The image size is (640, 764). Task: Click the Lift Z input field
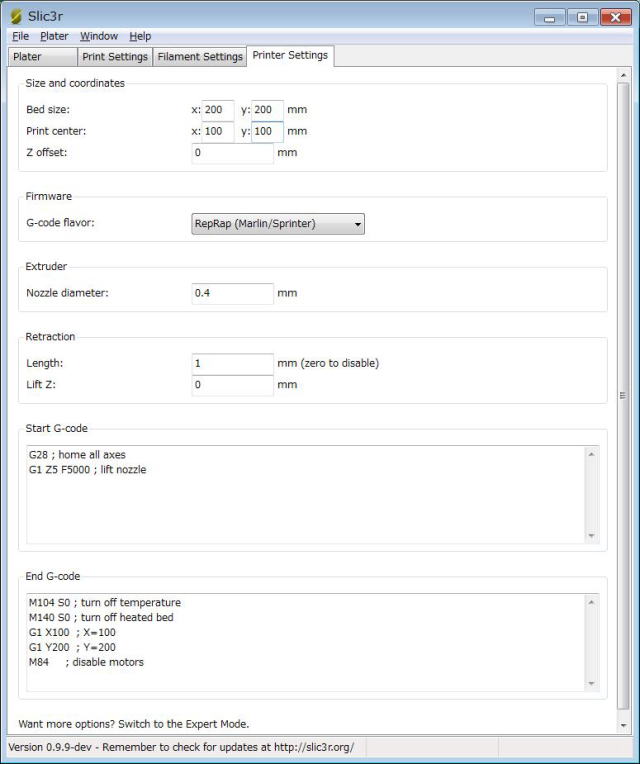[233, 385]
